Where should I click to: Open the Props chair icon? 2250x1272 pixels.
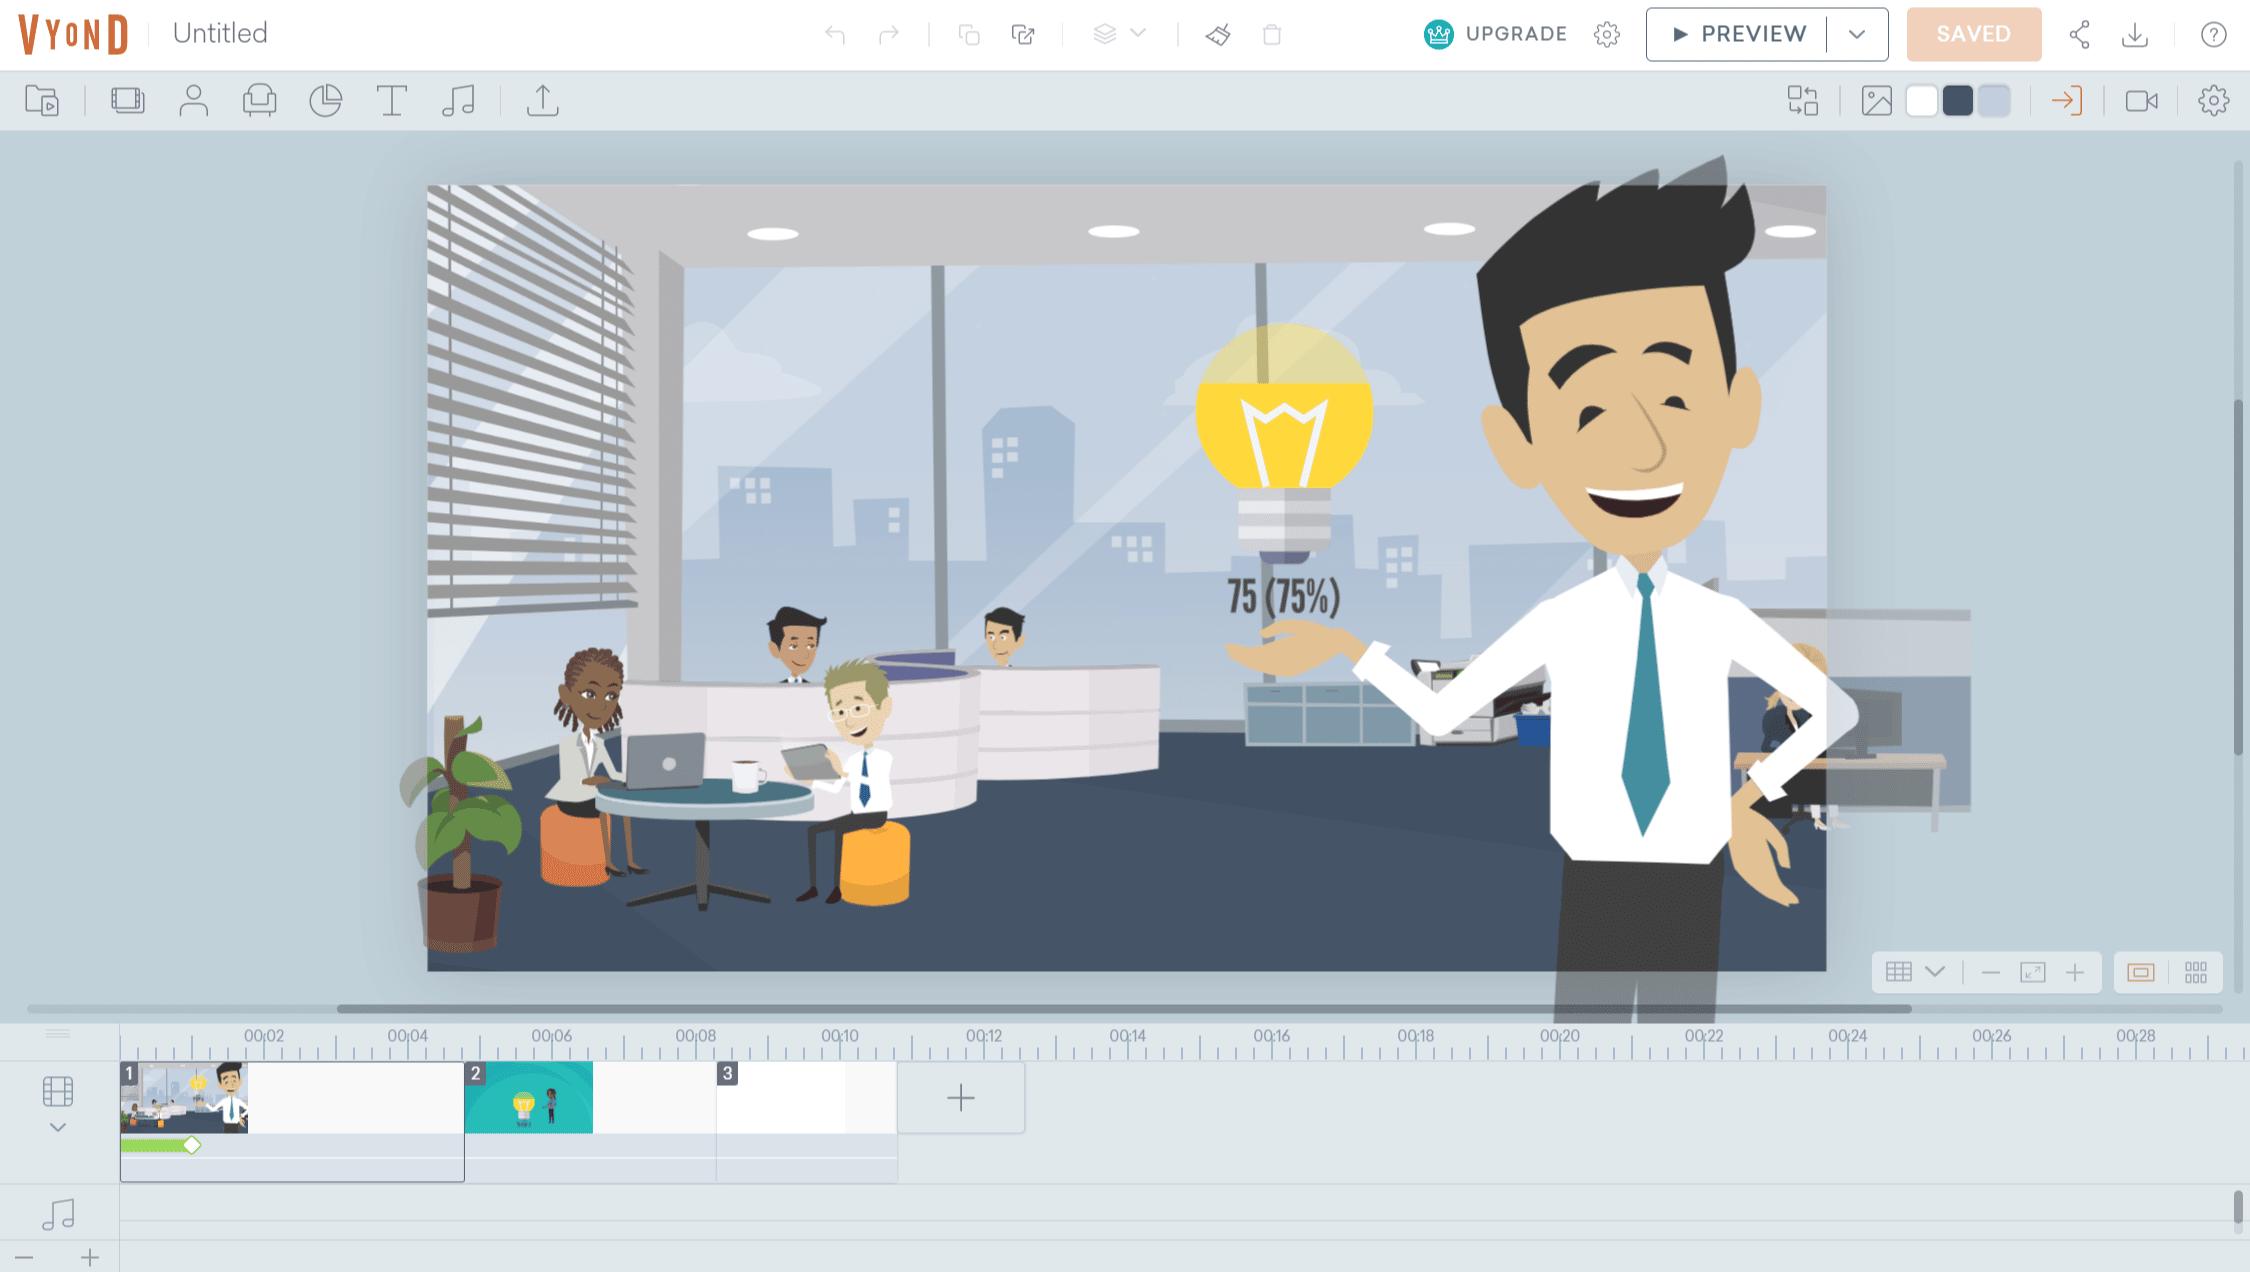259,101
